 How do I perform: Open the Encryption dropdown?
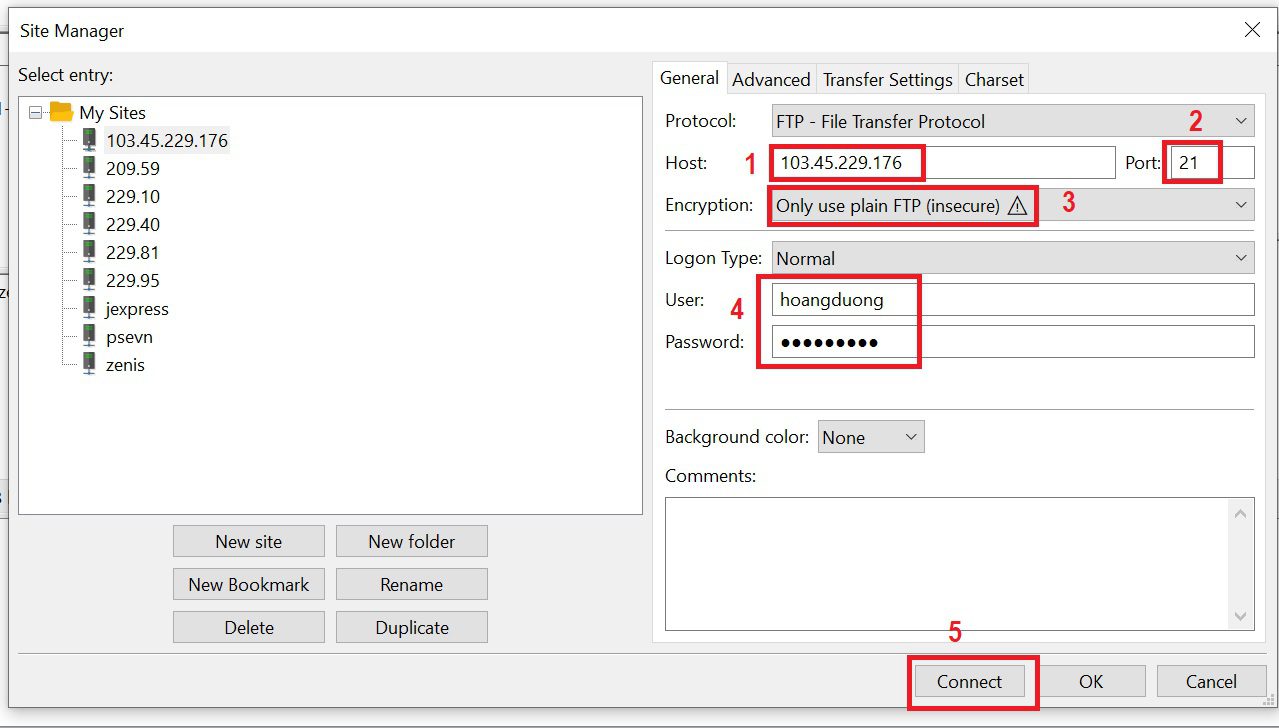(x=1013, y=205)
